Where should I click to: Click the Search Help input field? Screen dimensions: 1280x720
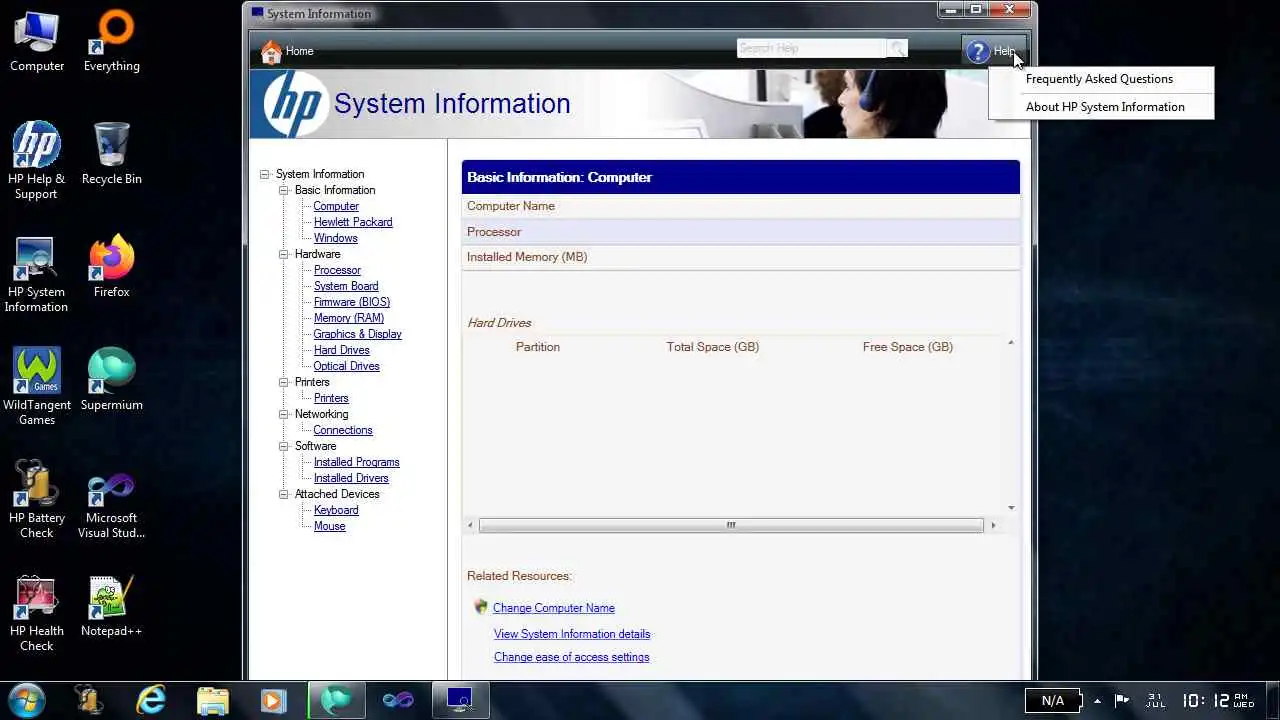[x=812, y=48]
